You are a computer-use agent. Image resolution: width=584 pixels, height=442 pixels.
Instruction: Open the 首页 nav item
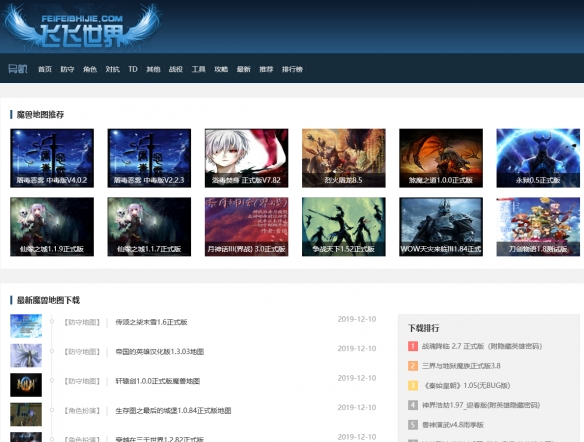coord(45,69)
